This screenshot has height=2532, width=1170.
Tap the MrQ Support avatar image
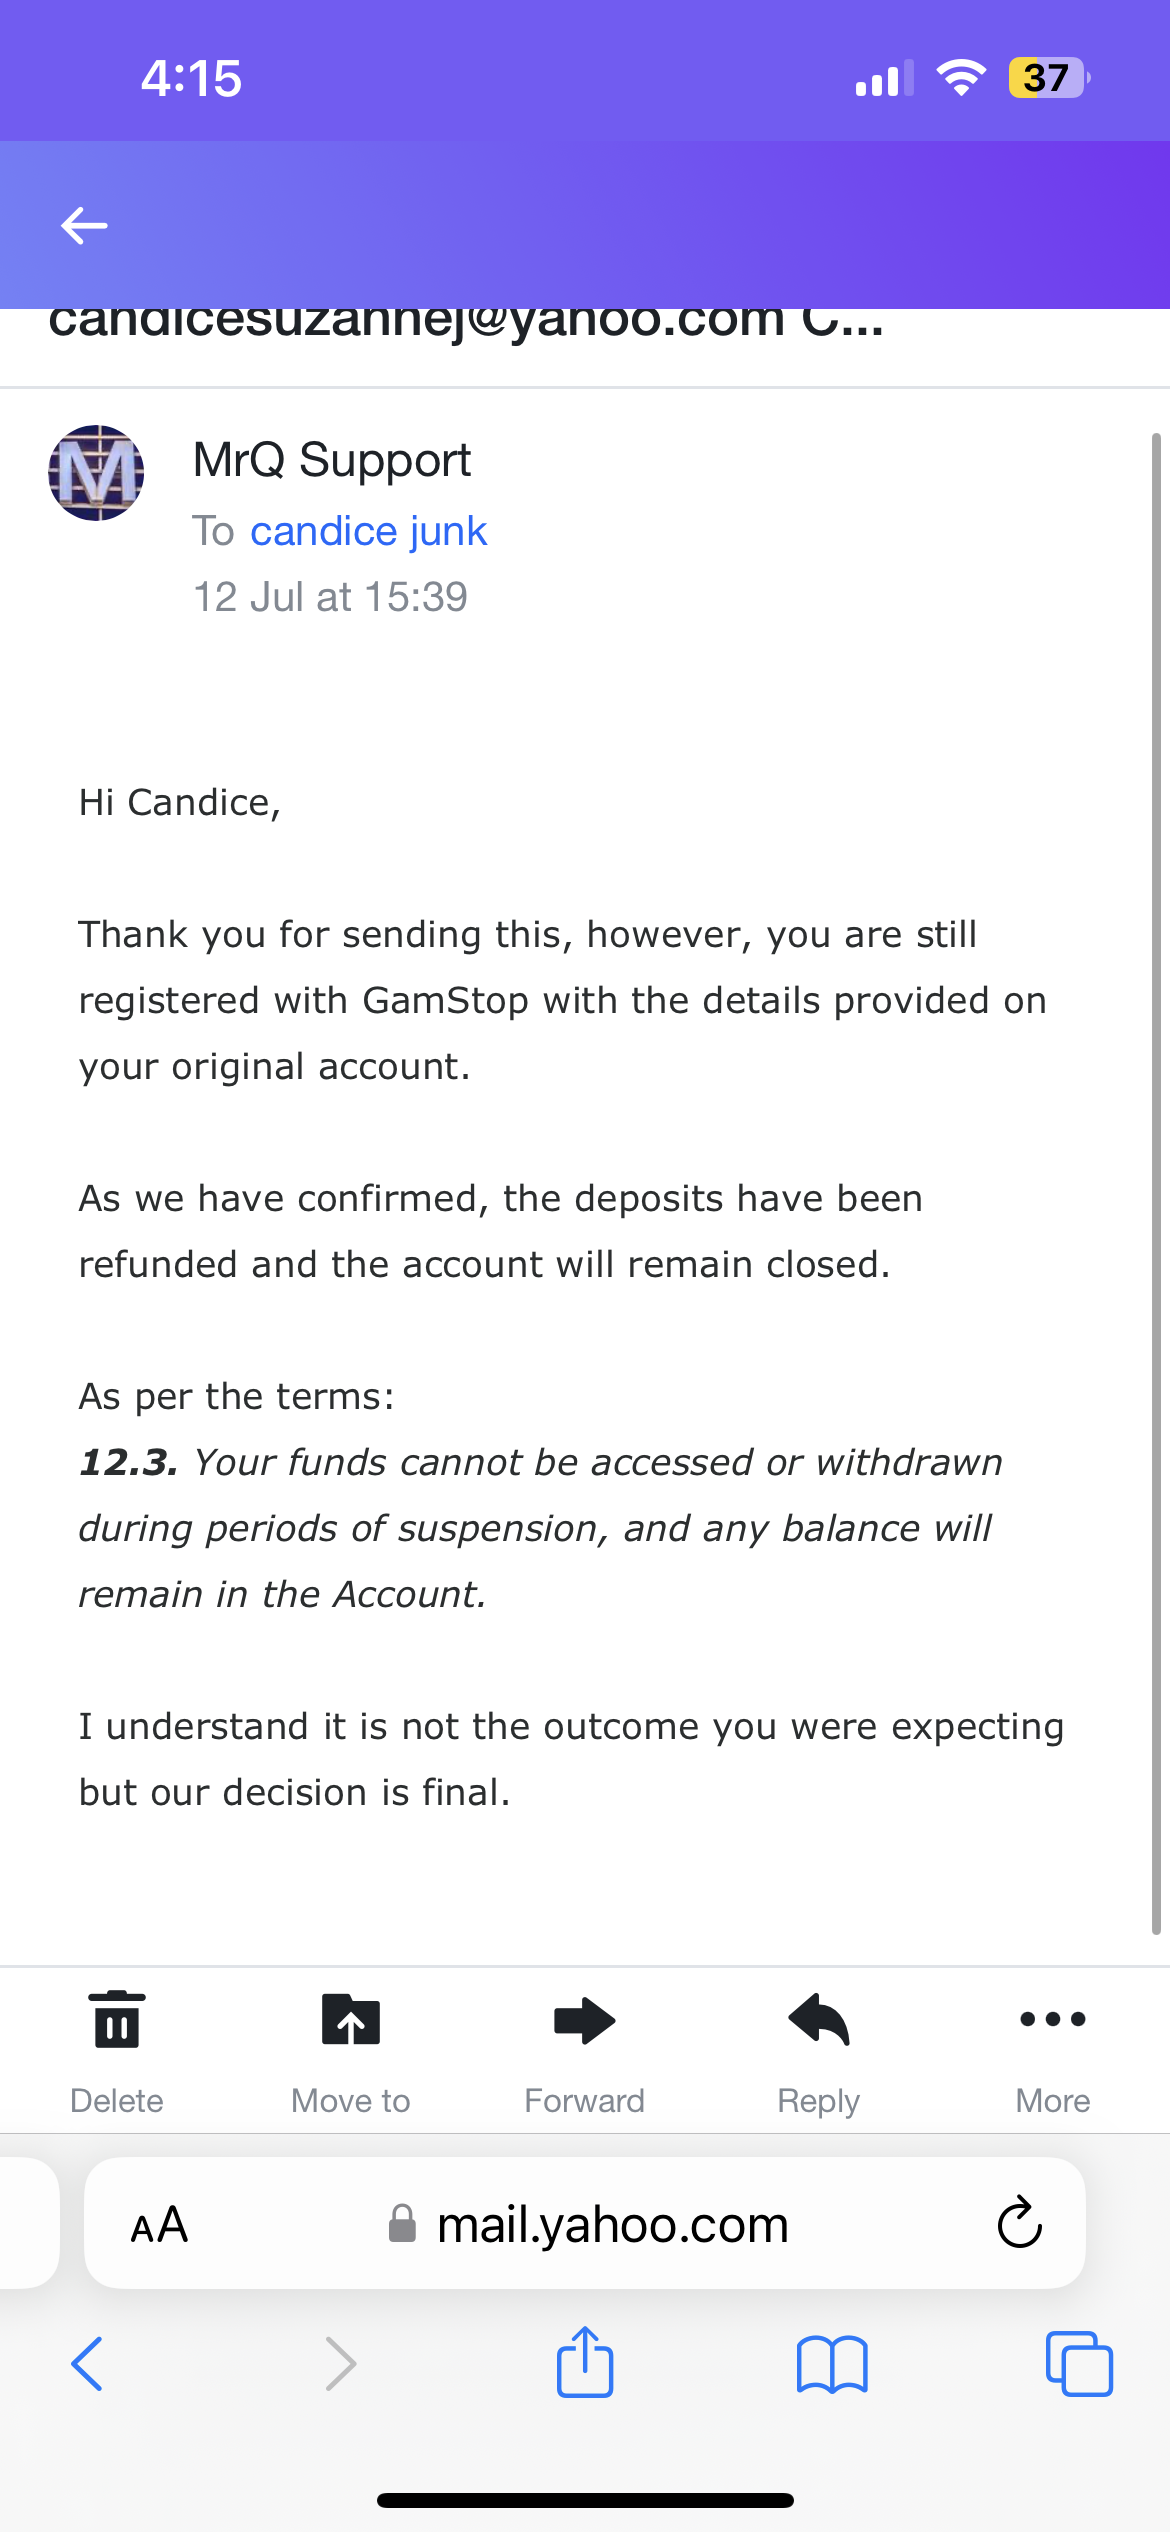96,473
